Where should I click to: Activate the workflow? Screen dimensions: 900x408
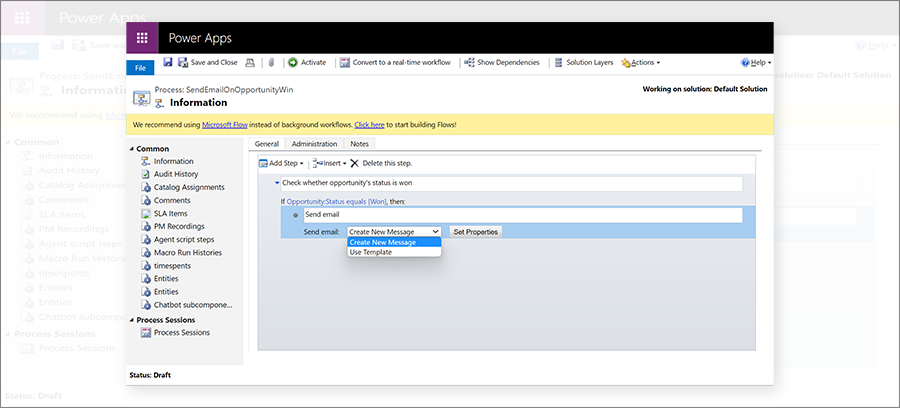[307, 63]
